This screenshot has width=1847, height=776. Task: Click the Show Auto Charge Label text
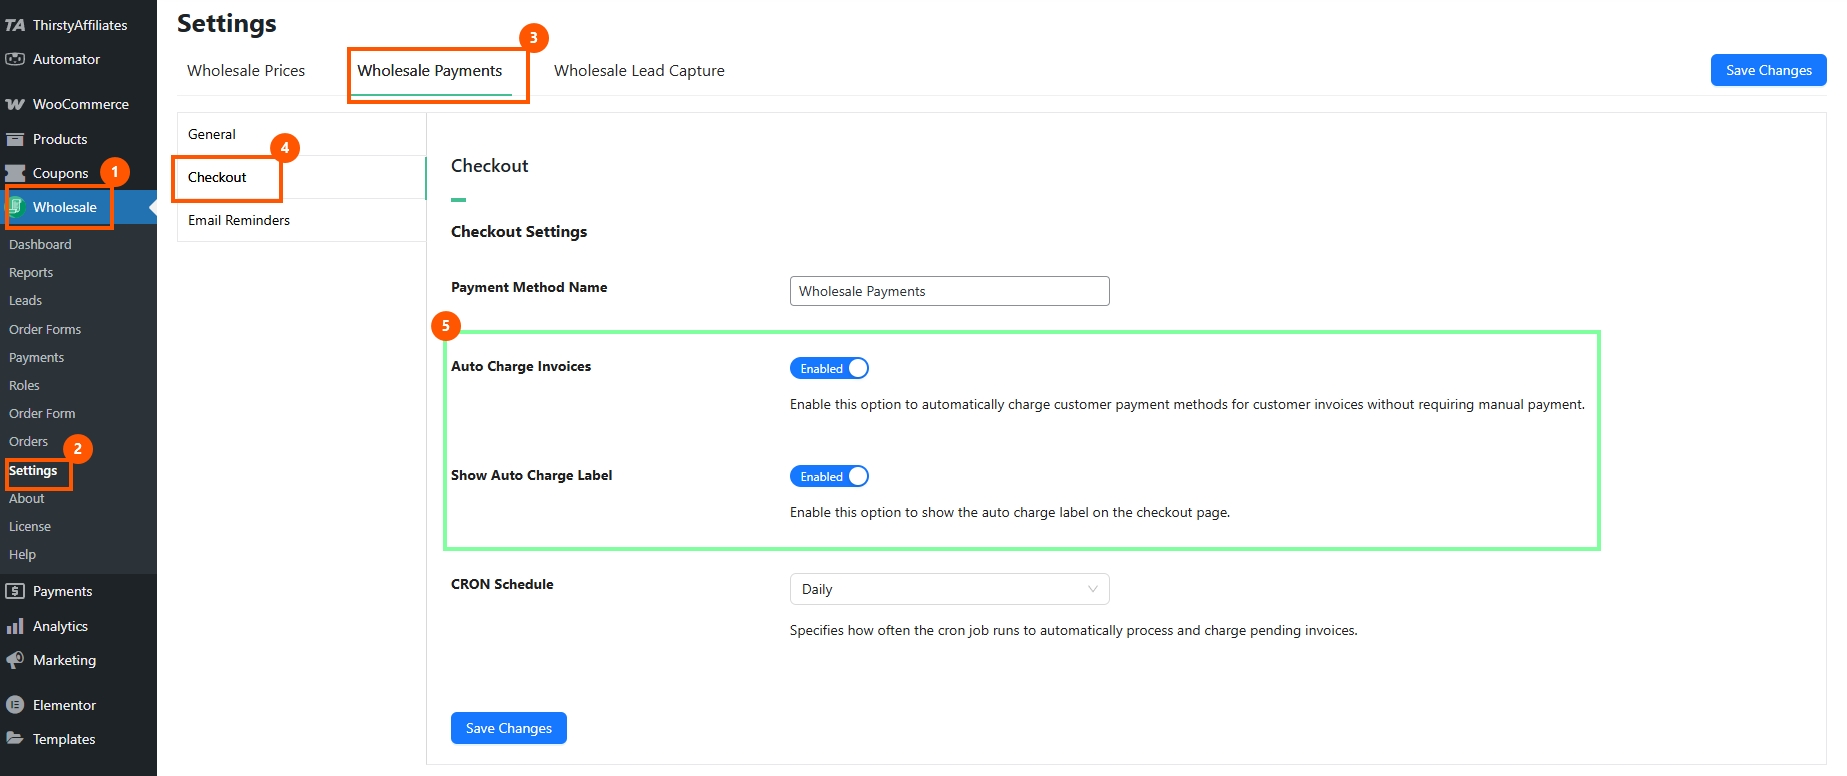pyautogui.click(x=531, y=475)
